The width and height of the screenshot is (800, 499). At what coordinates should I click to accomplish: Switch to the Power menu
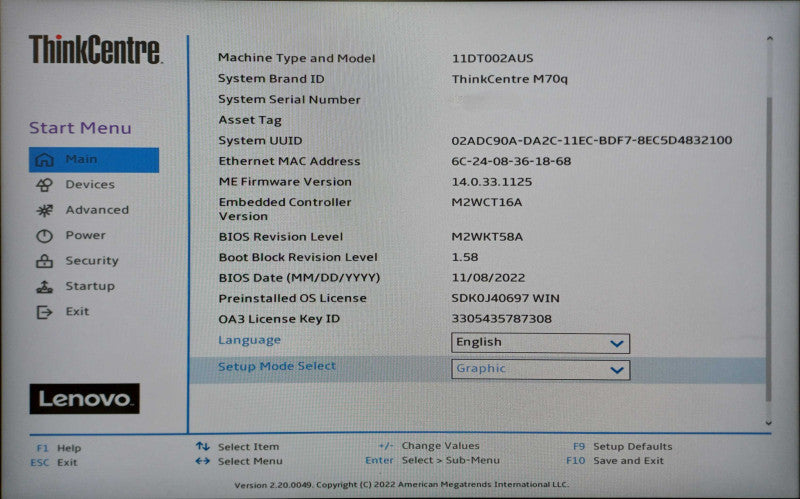[x=85, y=235]
